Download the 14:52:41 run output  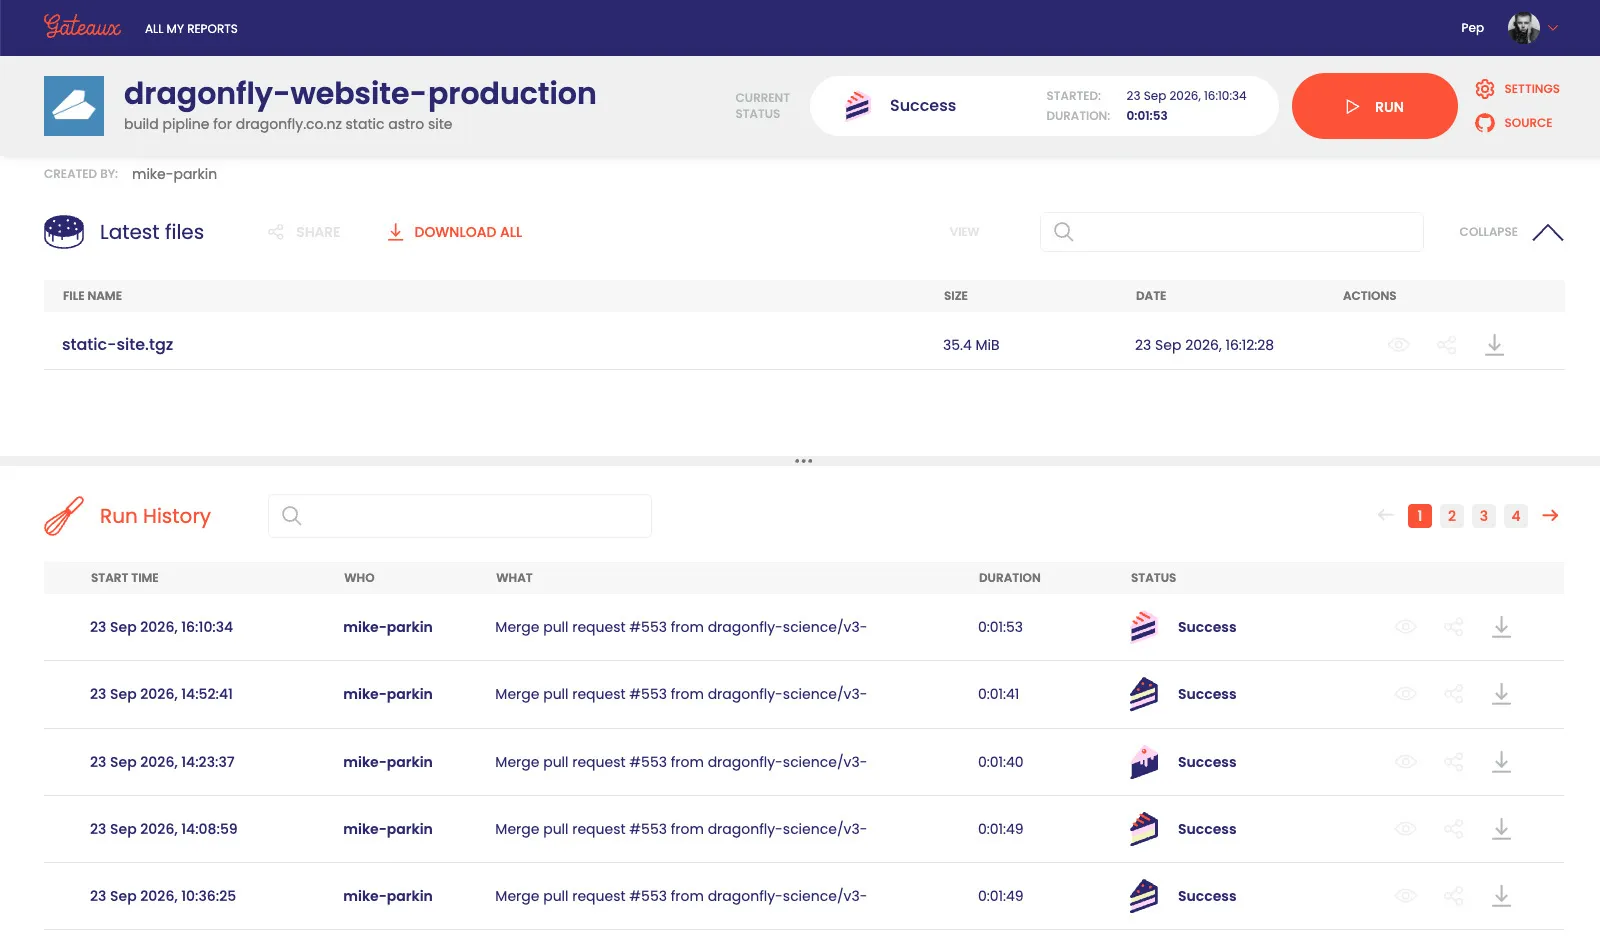[x=1501, y=694]
